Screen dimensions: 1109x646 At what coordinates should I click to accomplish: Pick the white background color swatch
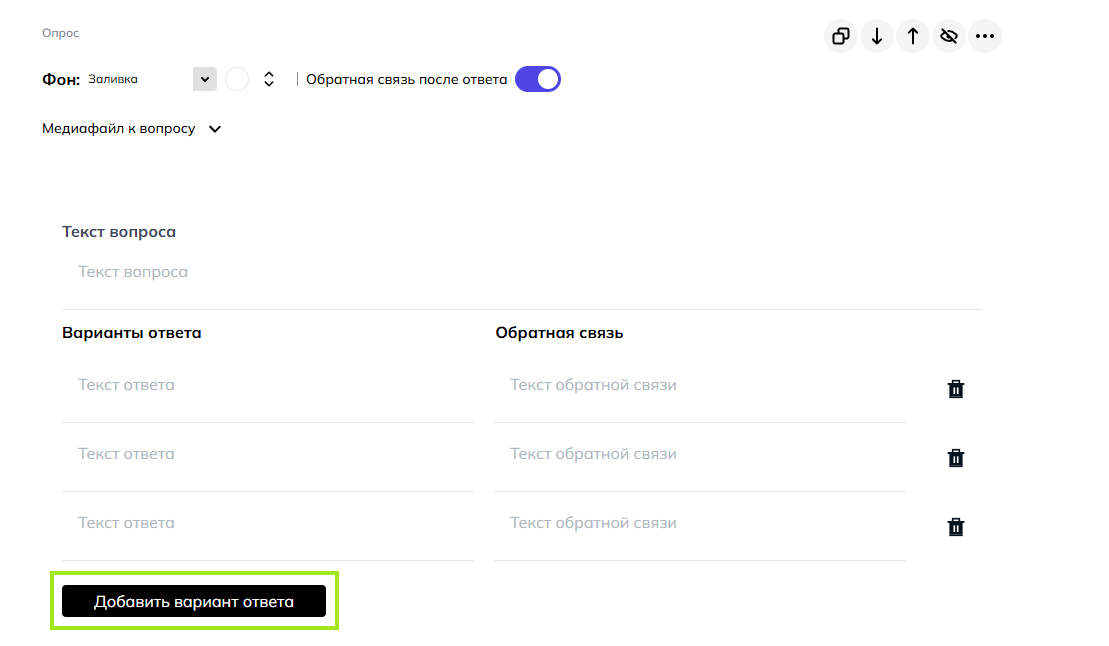(237, 79)
